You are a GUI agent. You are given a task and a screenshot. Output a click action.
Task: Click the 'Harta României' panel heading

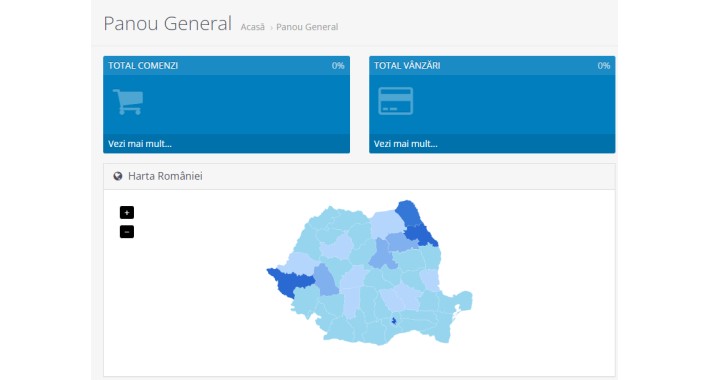(165, 176)
